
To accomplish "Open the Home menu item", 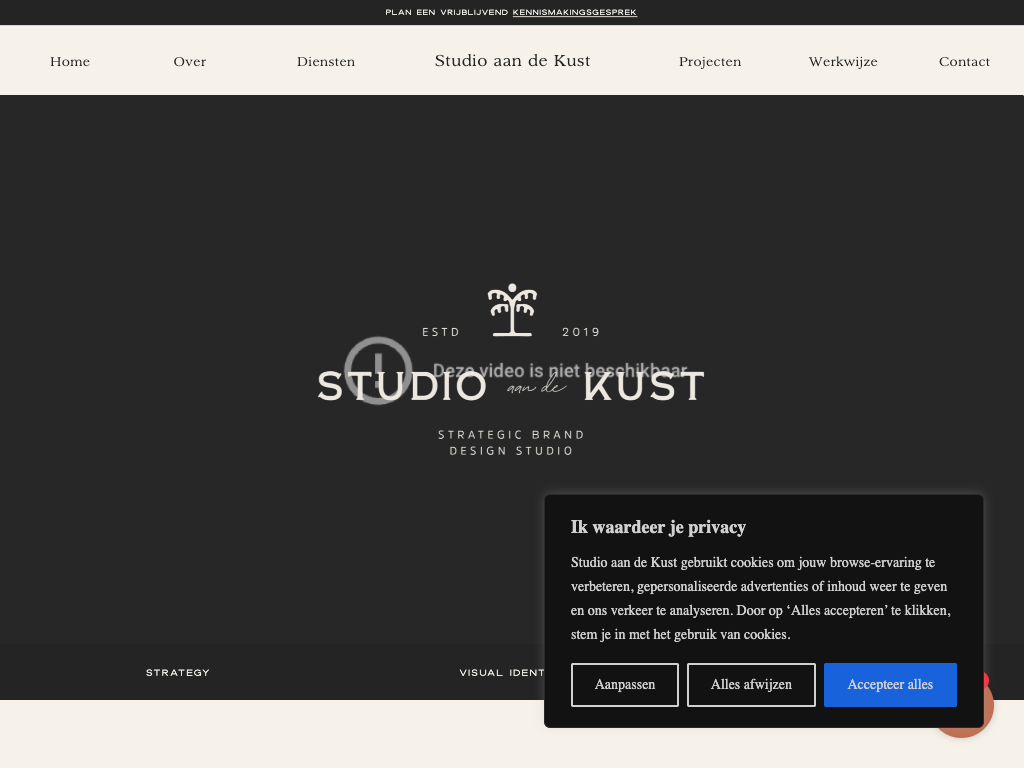I will [x=70, y=62].
